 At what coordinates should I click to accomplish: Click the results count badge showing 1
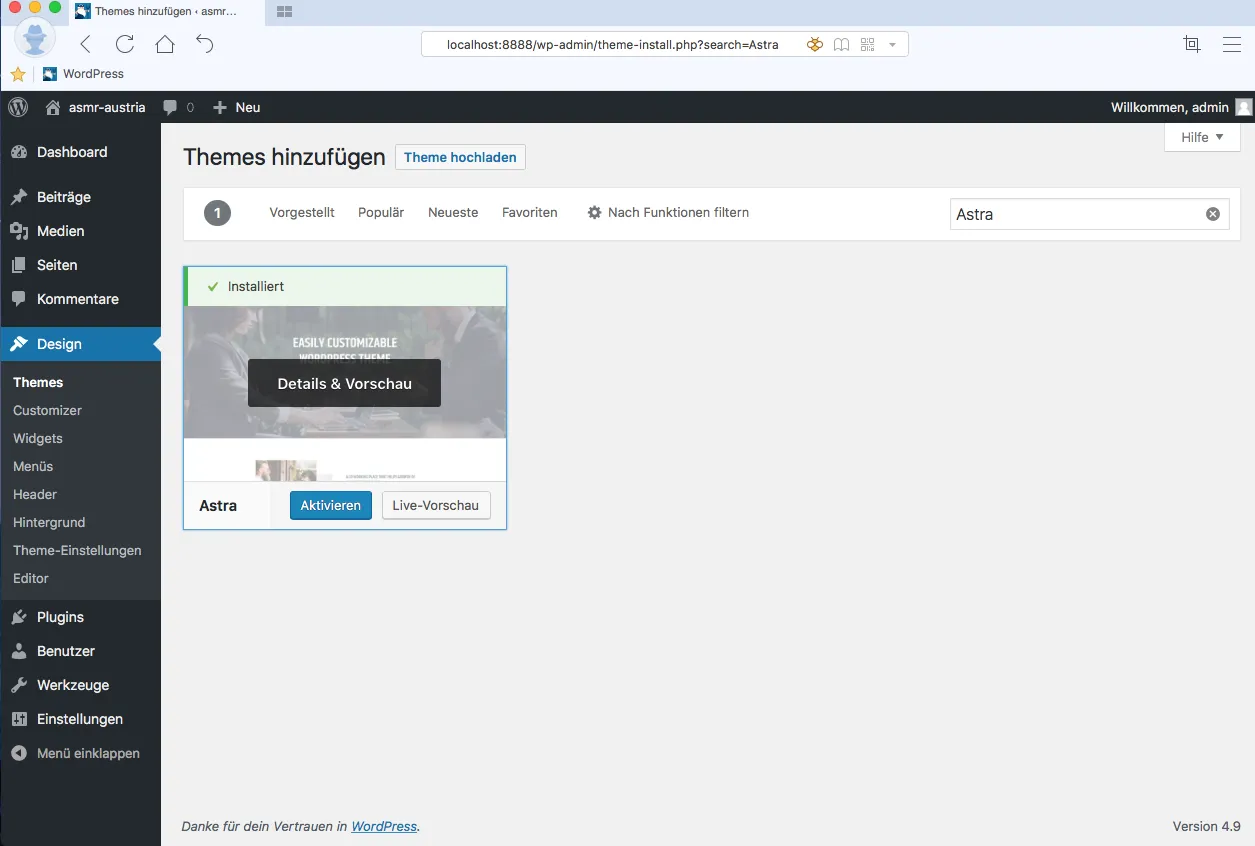tap(217, 213)
